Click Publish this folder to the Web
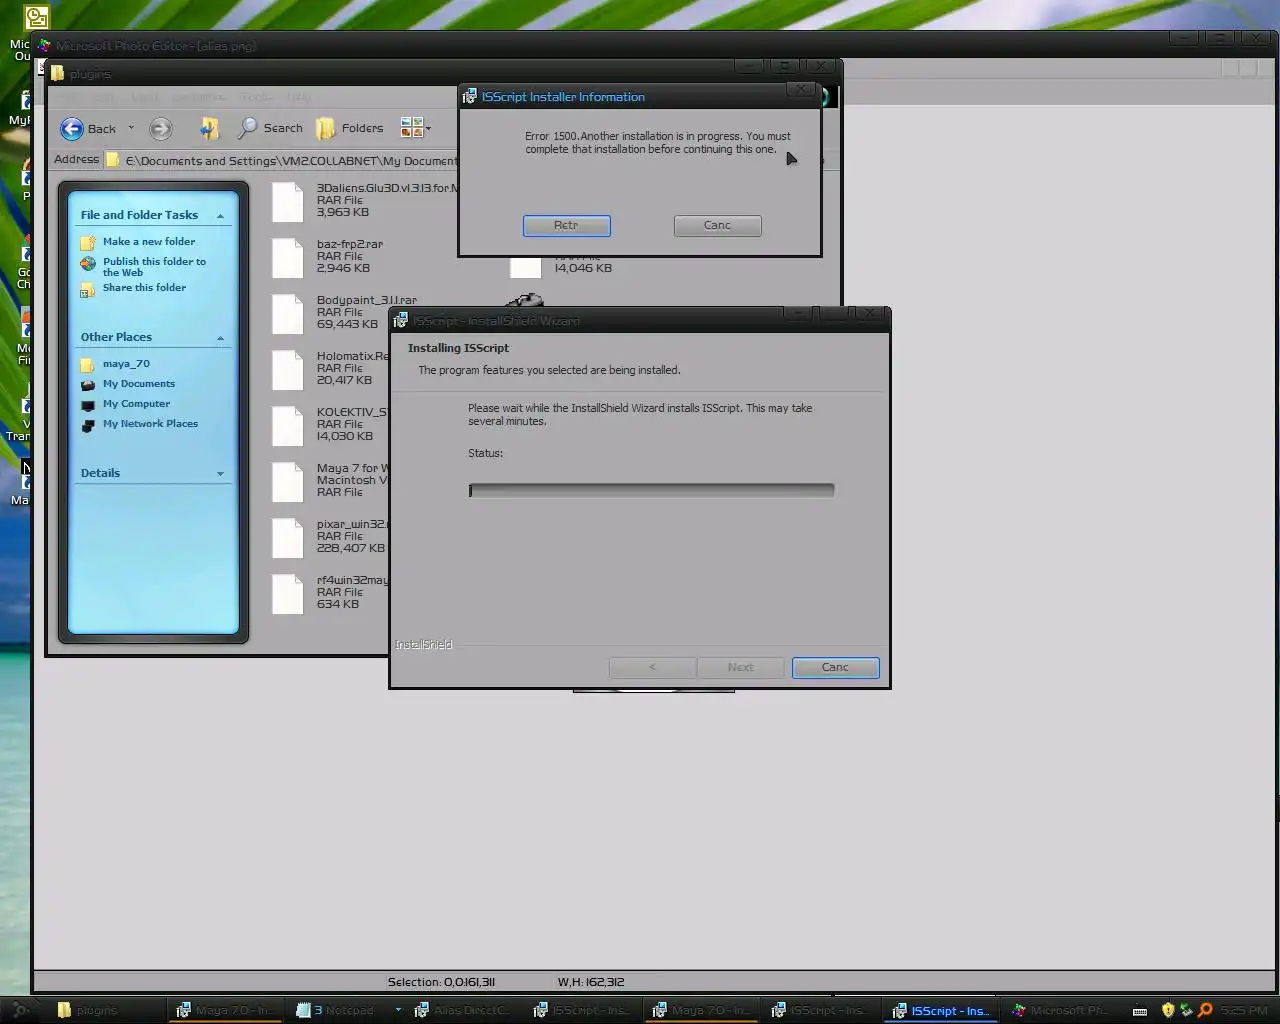The width and height of the screenshot is (1280, 1024). pos(154,267)
